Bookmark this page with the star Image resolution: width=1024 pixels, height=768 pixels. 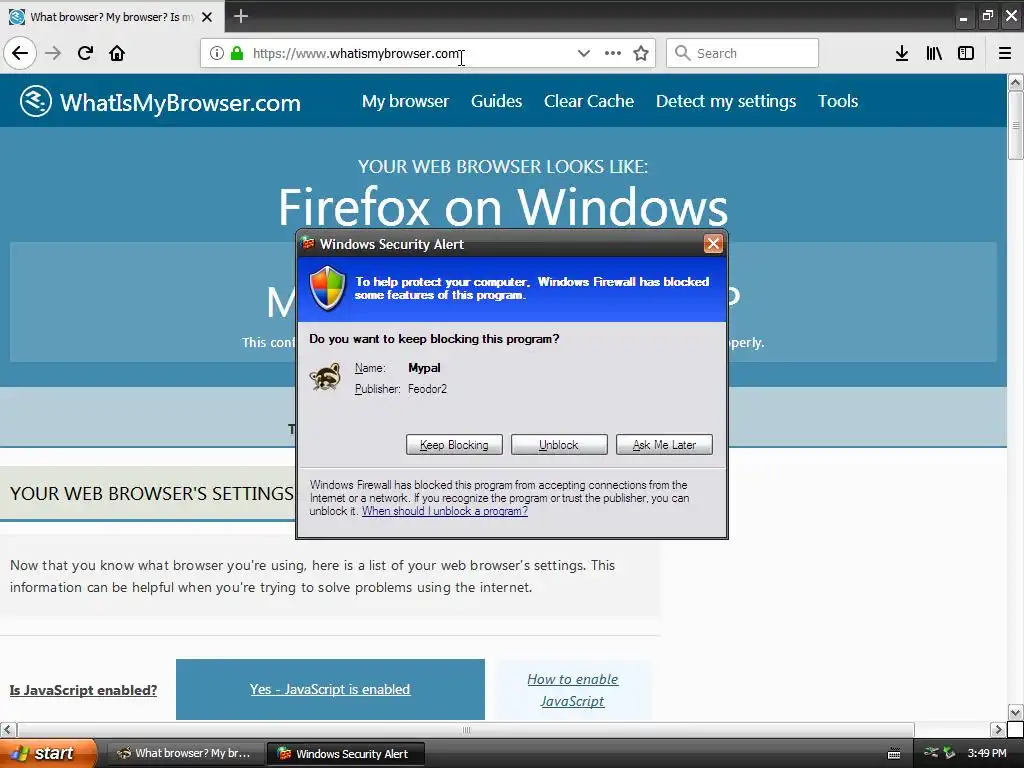[641, 53]
